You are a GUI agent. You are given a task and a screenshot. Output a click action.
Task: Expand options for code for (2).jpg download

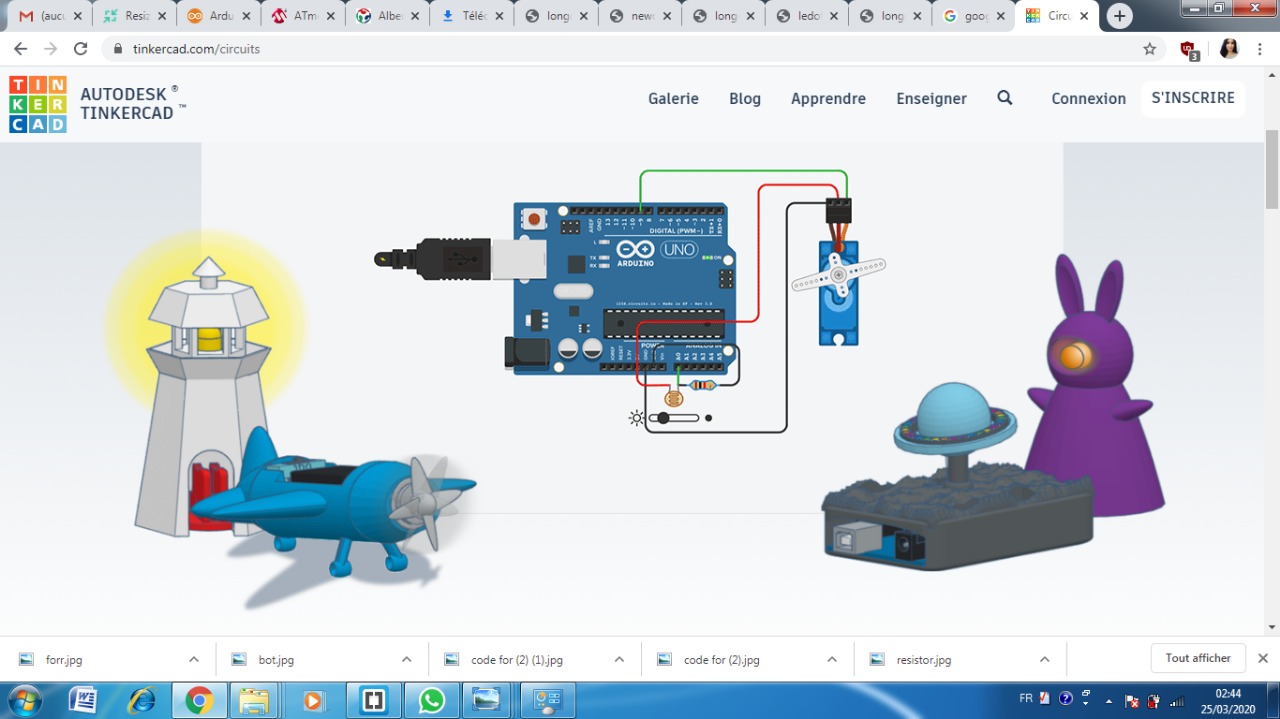832,660
